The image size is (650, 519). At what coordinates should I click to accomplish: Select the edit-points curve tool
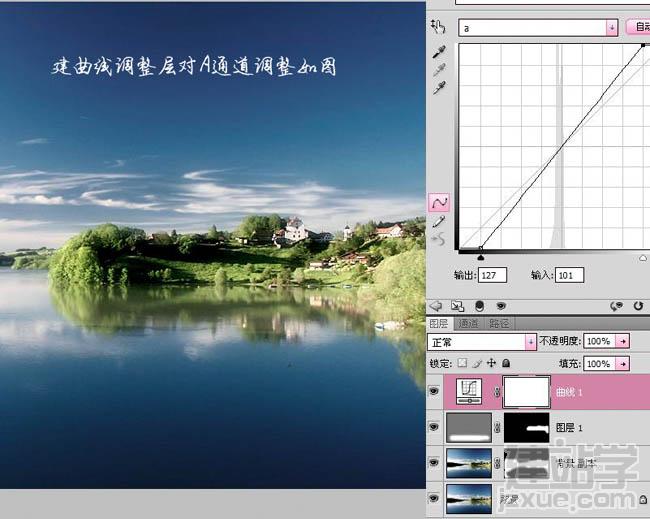pos(439,203)
